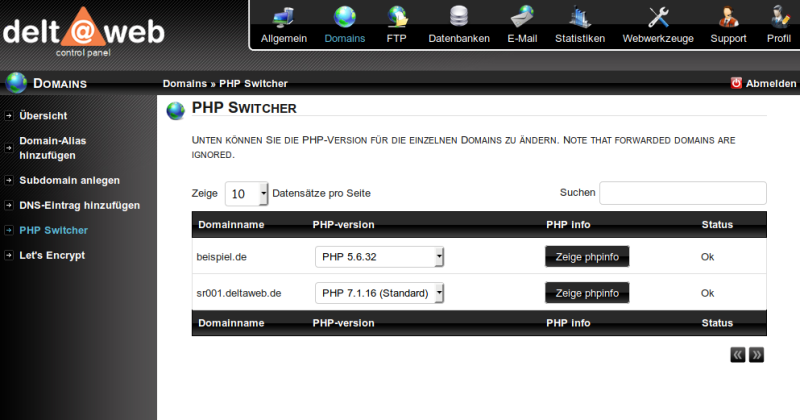The height and width of the screenshot is (420, 800).
Task: Show phpinfo for sr001.deltaweb.de
Action: click(587, 293)
